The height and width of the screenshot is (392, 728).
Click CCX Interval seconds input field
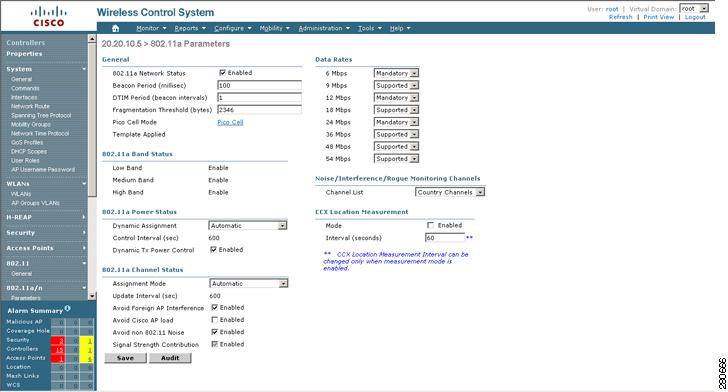click(x=445, y=238)
